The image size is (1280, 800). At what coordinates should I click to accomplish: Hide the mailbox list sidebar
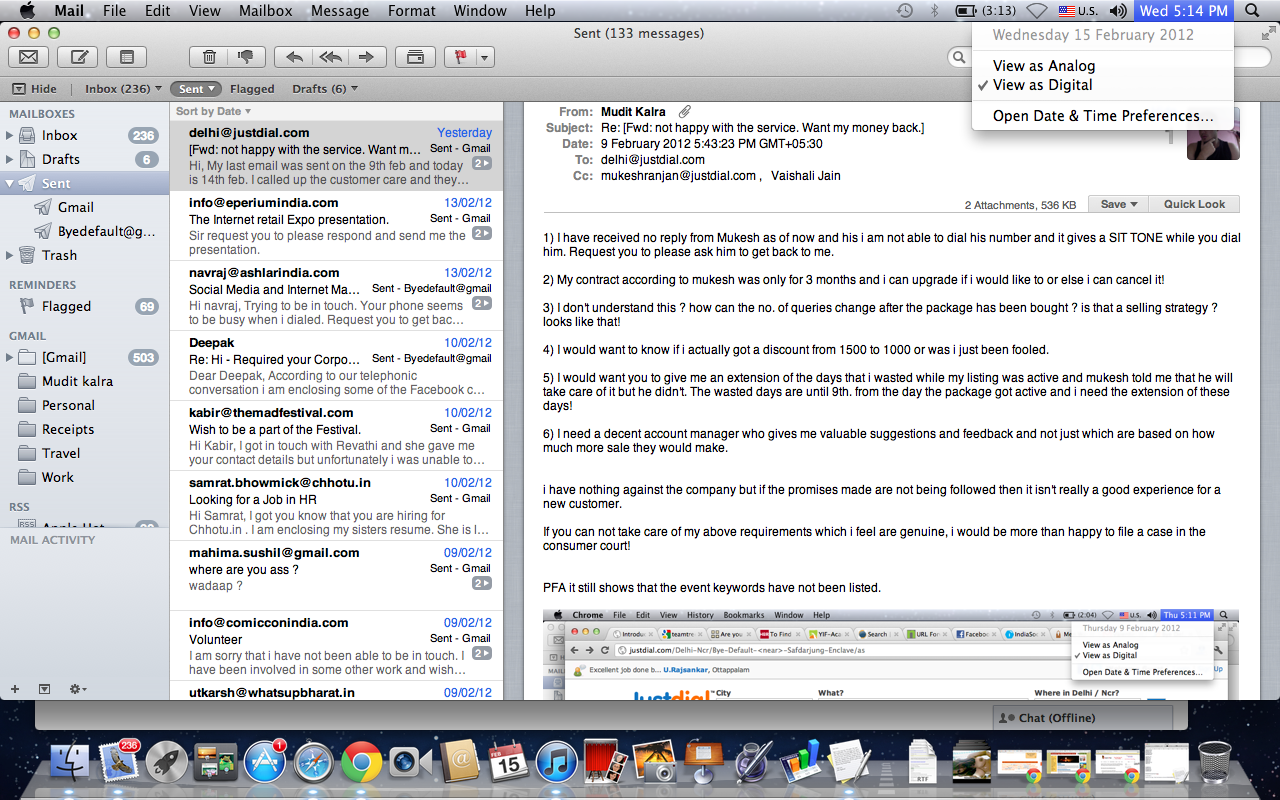click(x=35, y=89)
